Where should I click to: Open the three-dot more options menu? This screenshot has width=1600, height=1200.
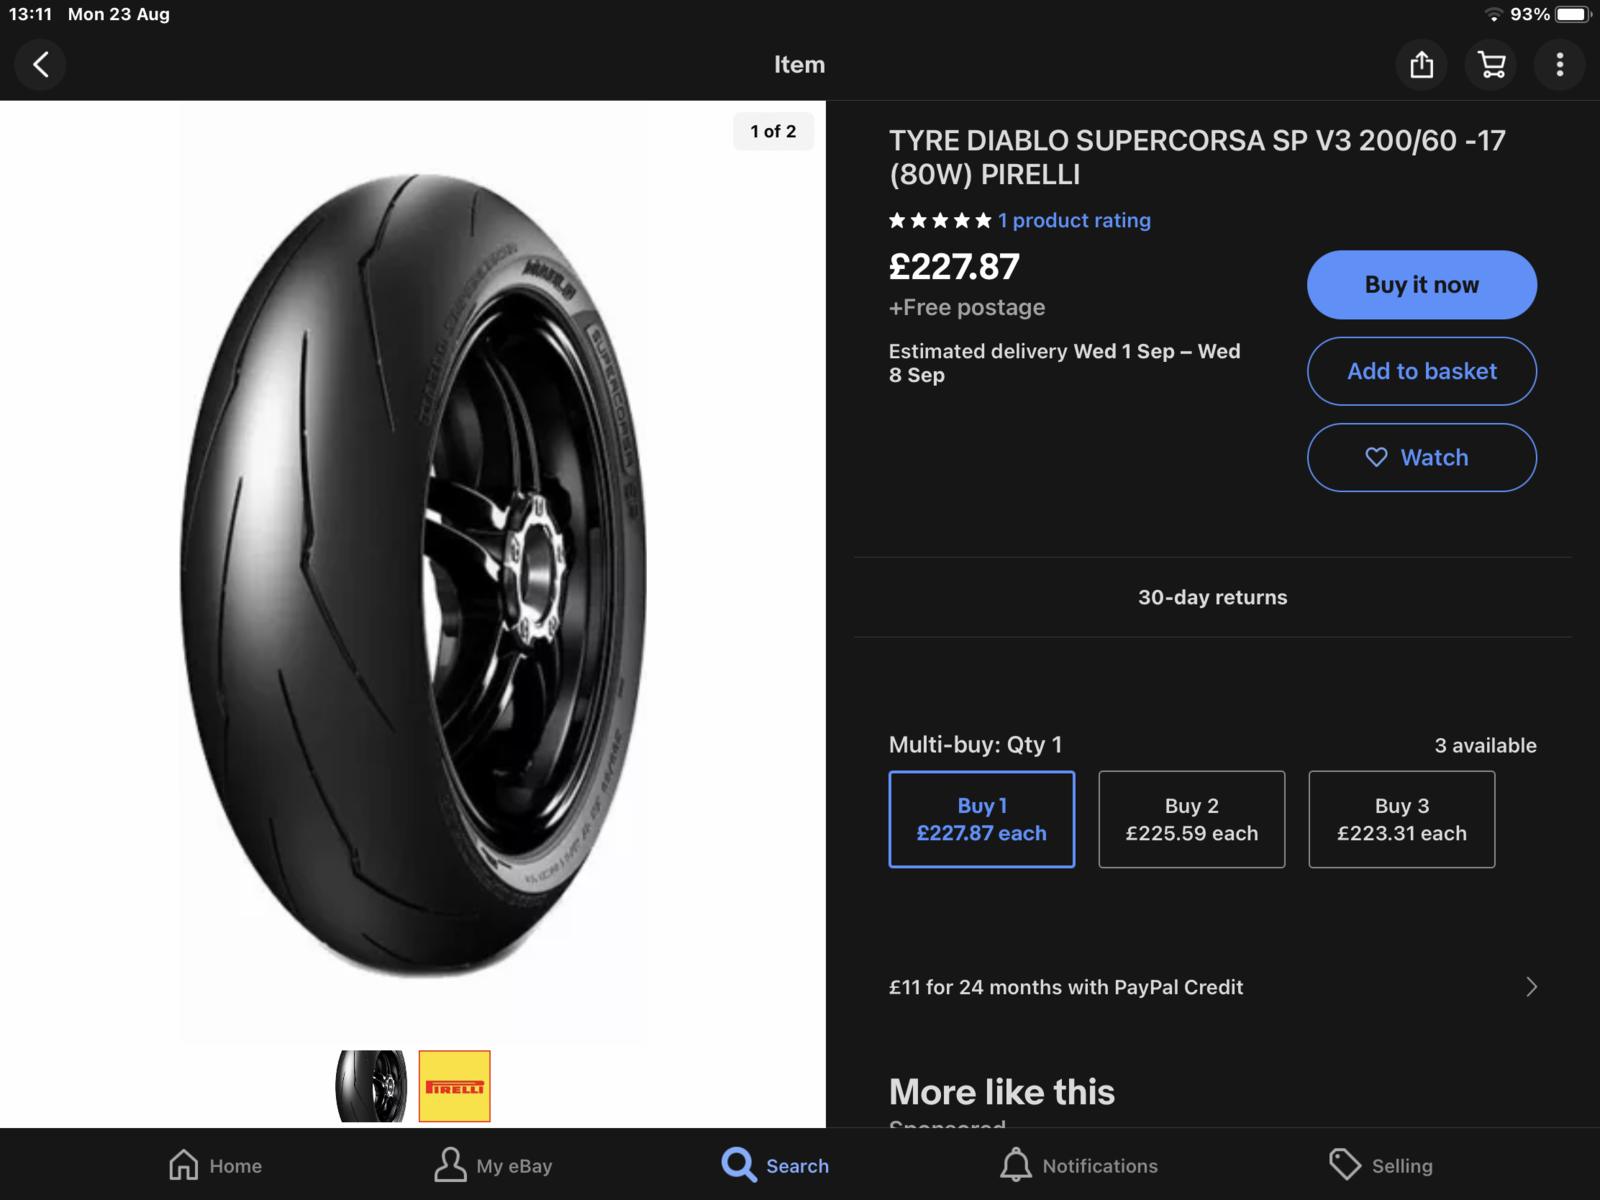coord(1559,65)
